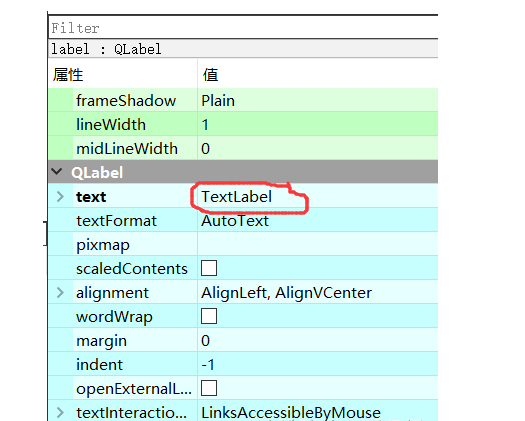
Task: Expand the alignment property
Action: point(60,292)
